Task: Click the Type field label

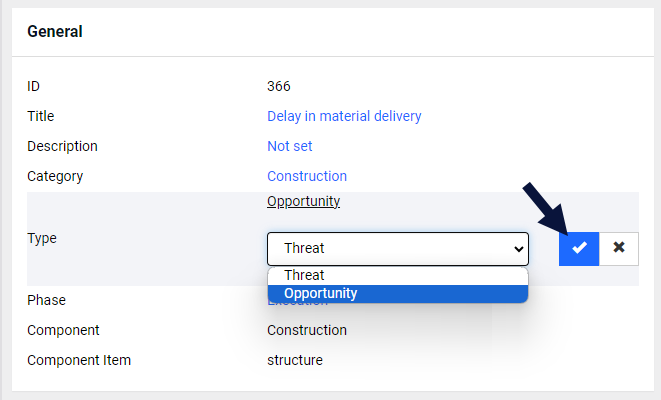Action: (x=42, y=239)
